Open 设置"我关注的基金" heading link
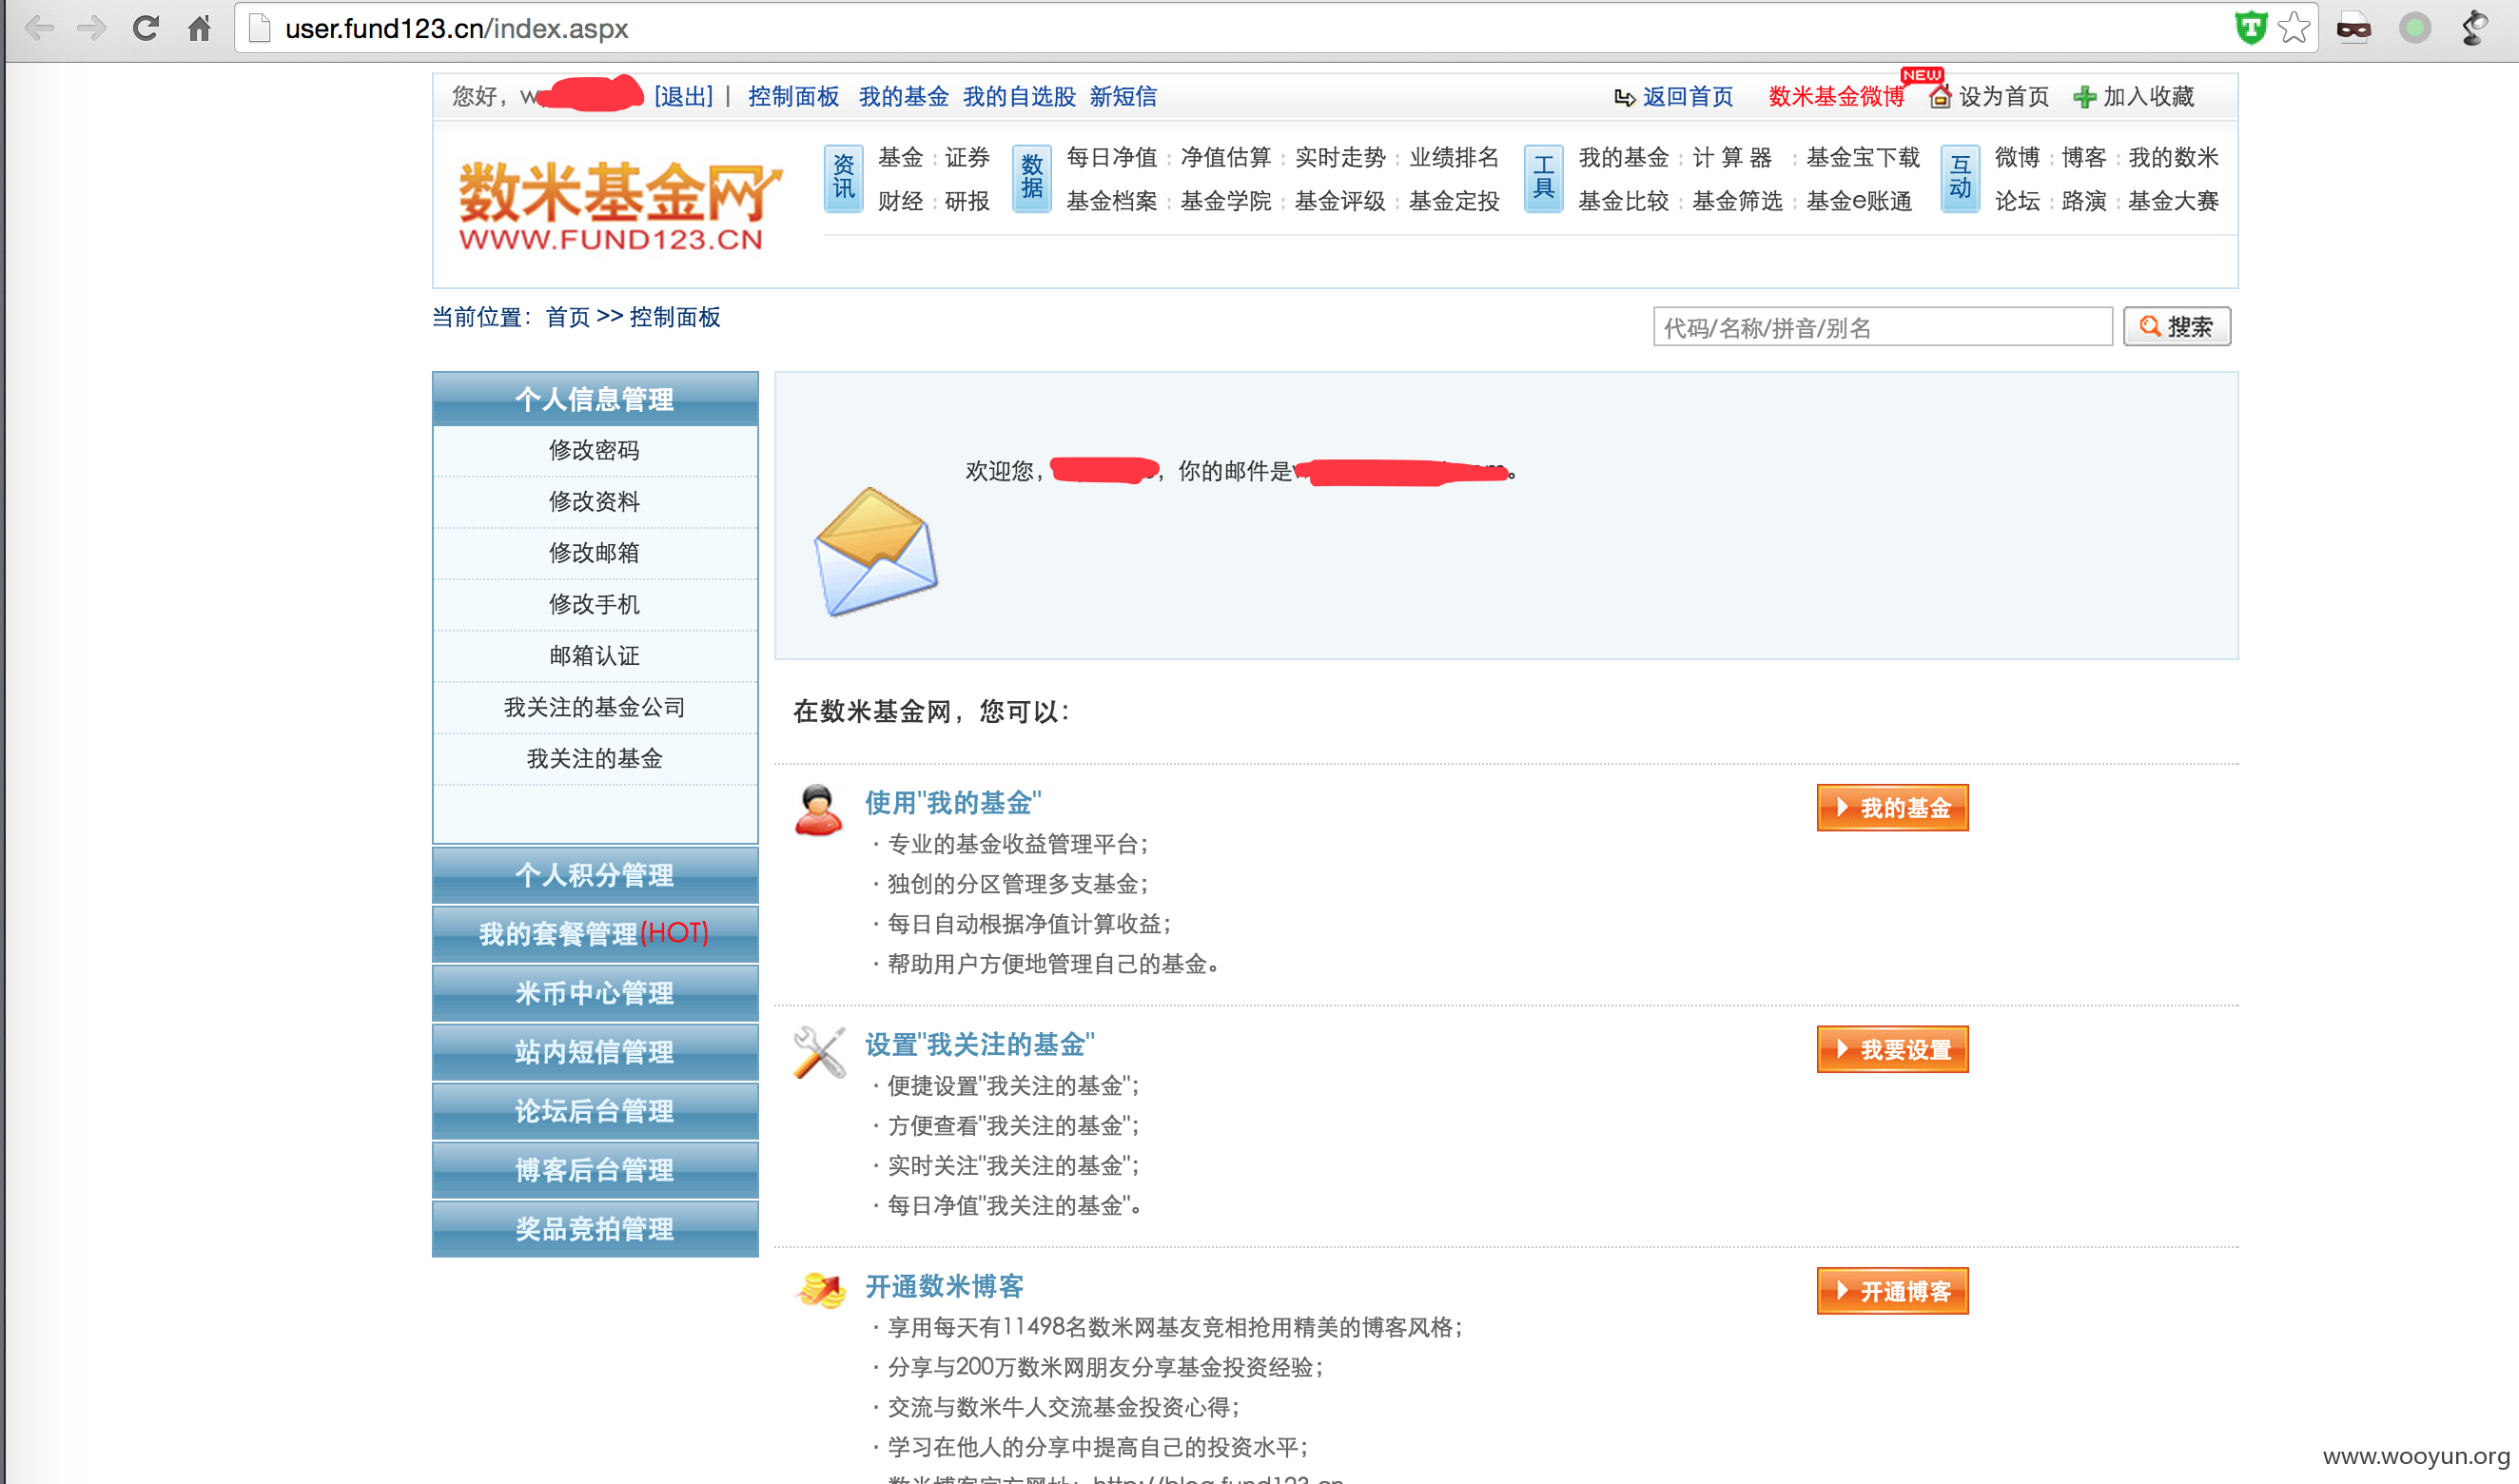 pos(979,1045)
